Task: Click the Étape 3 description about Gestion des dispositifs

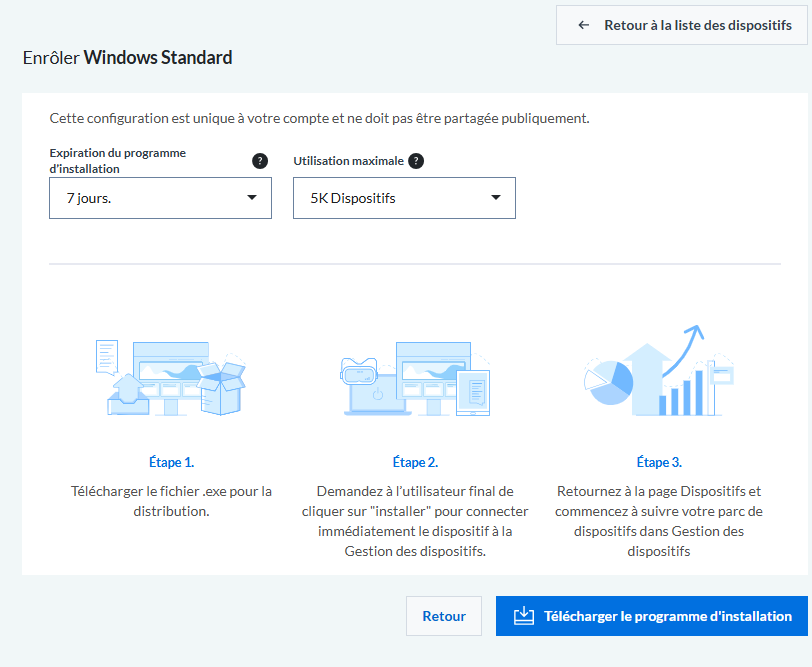Action: tap(659, 521)
